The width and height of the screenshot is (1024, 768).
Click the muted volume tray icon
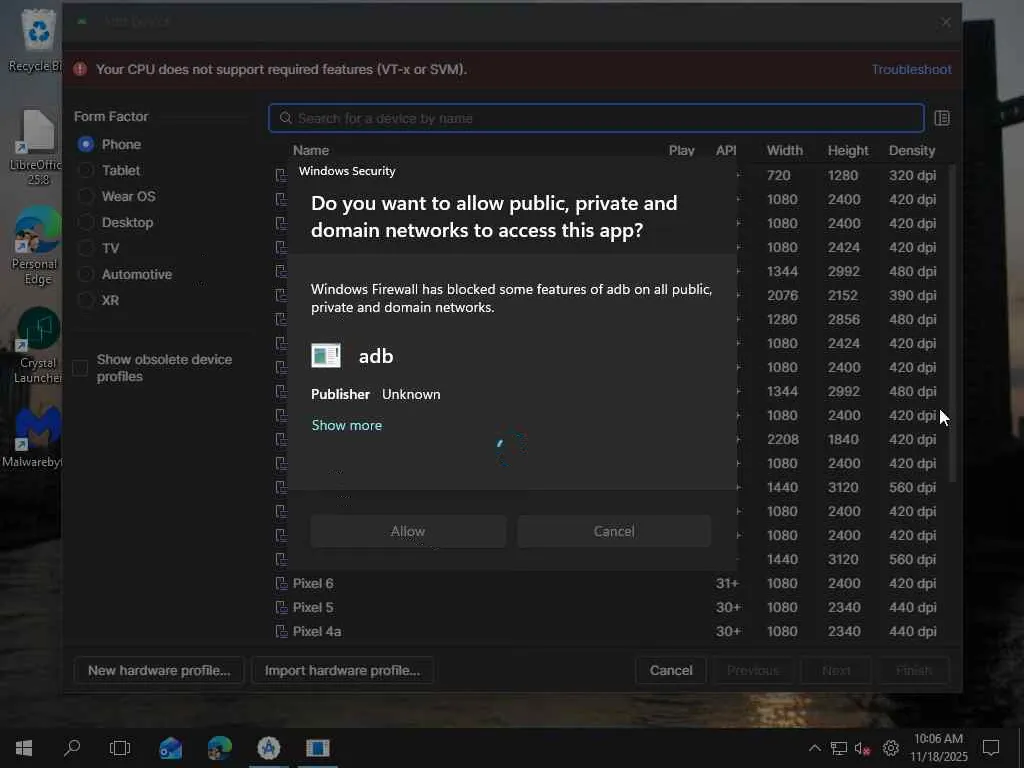point(863,748)
